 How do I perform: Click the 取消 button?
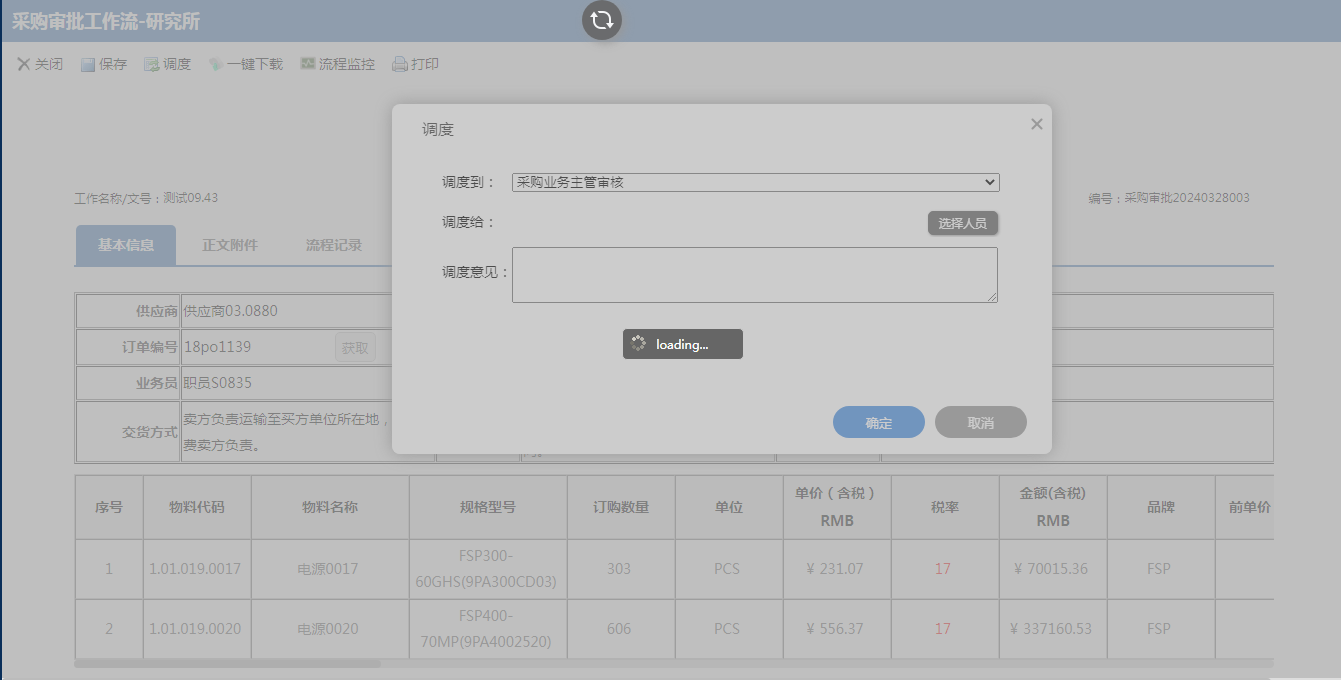click(x=981, y=422)
